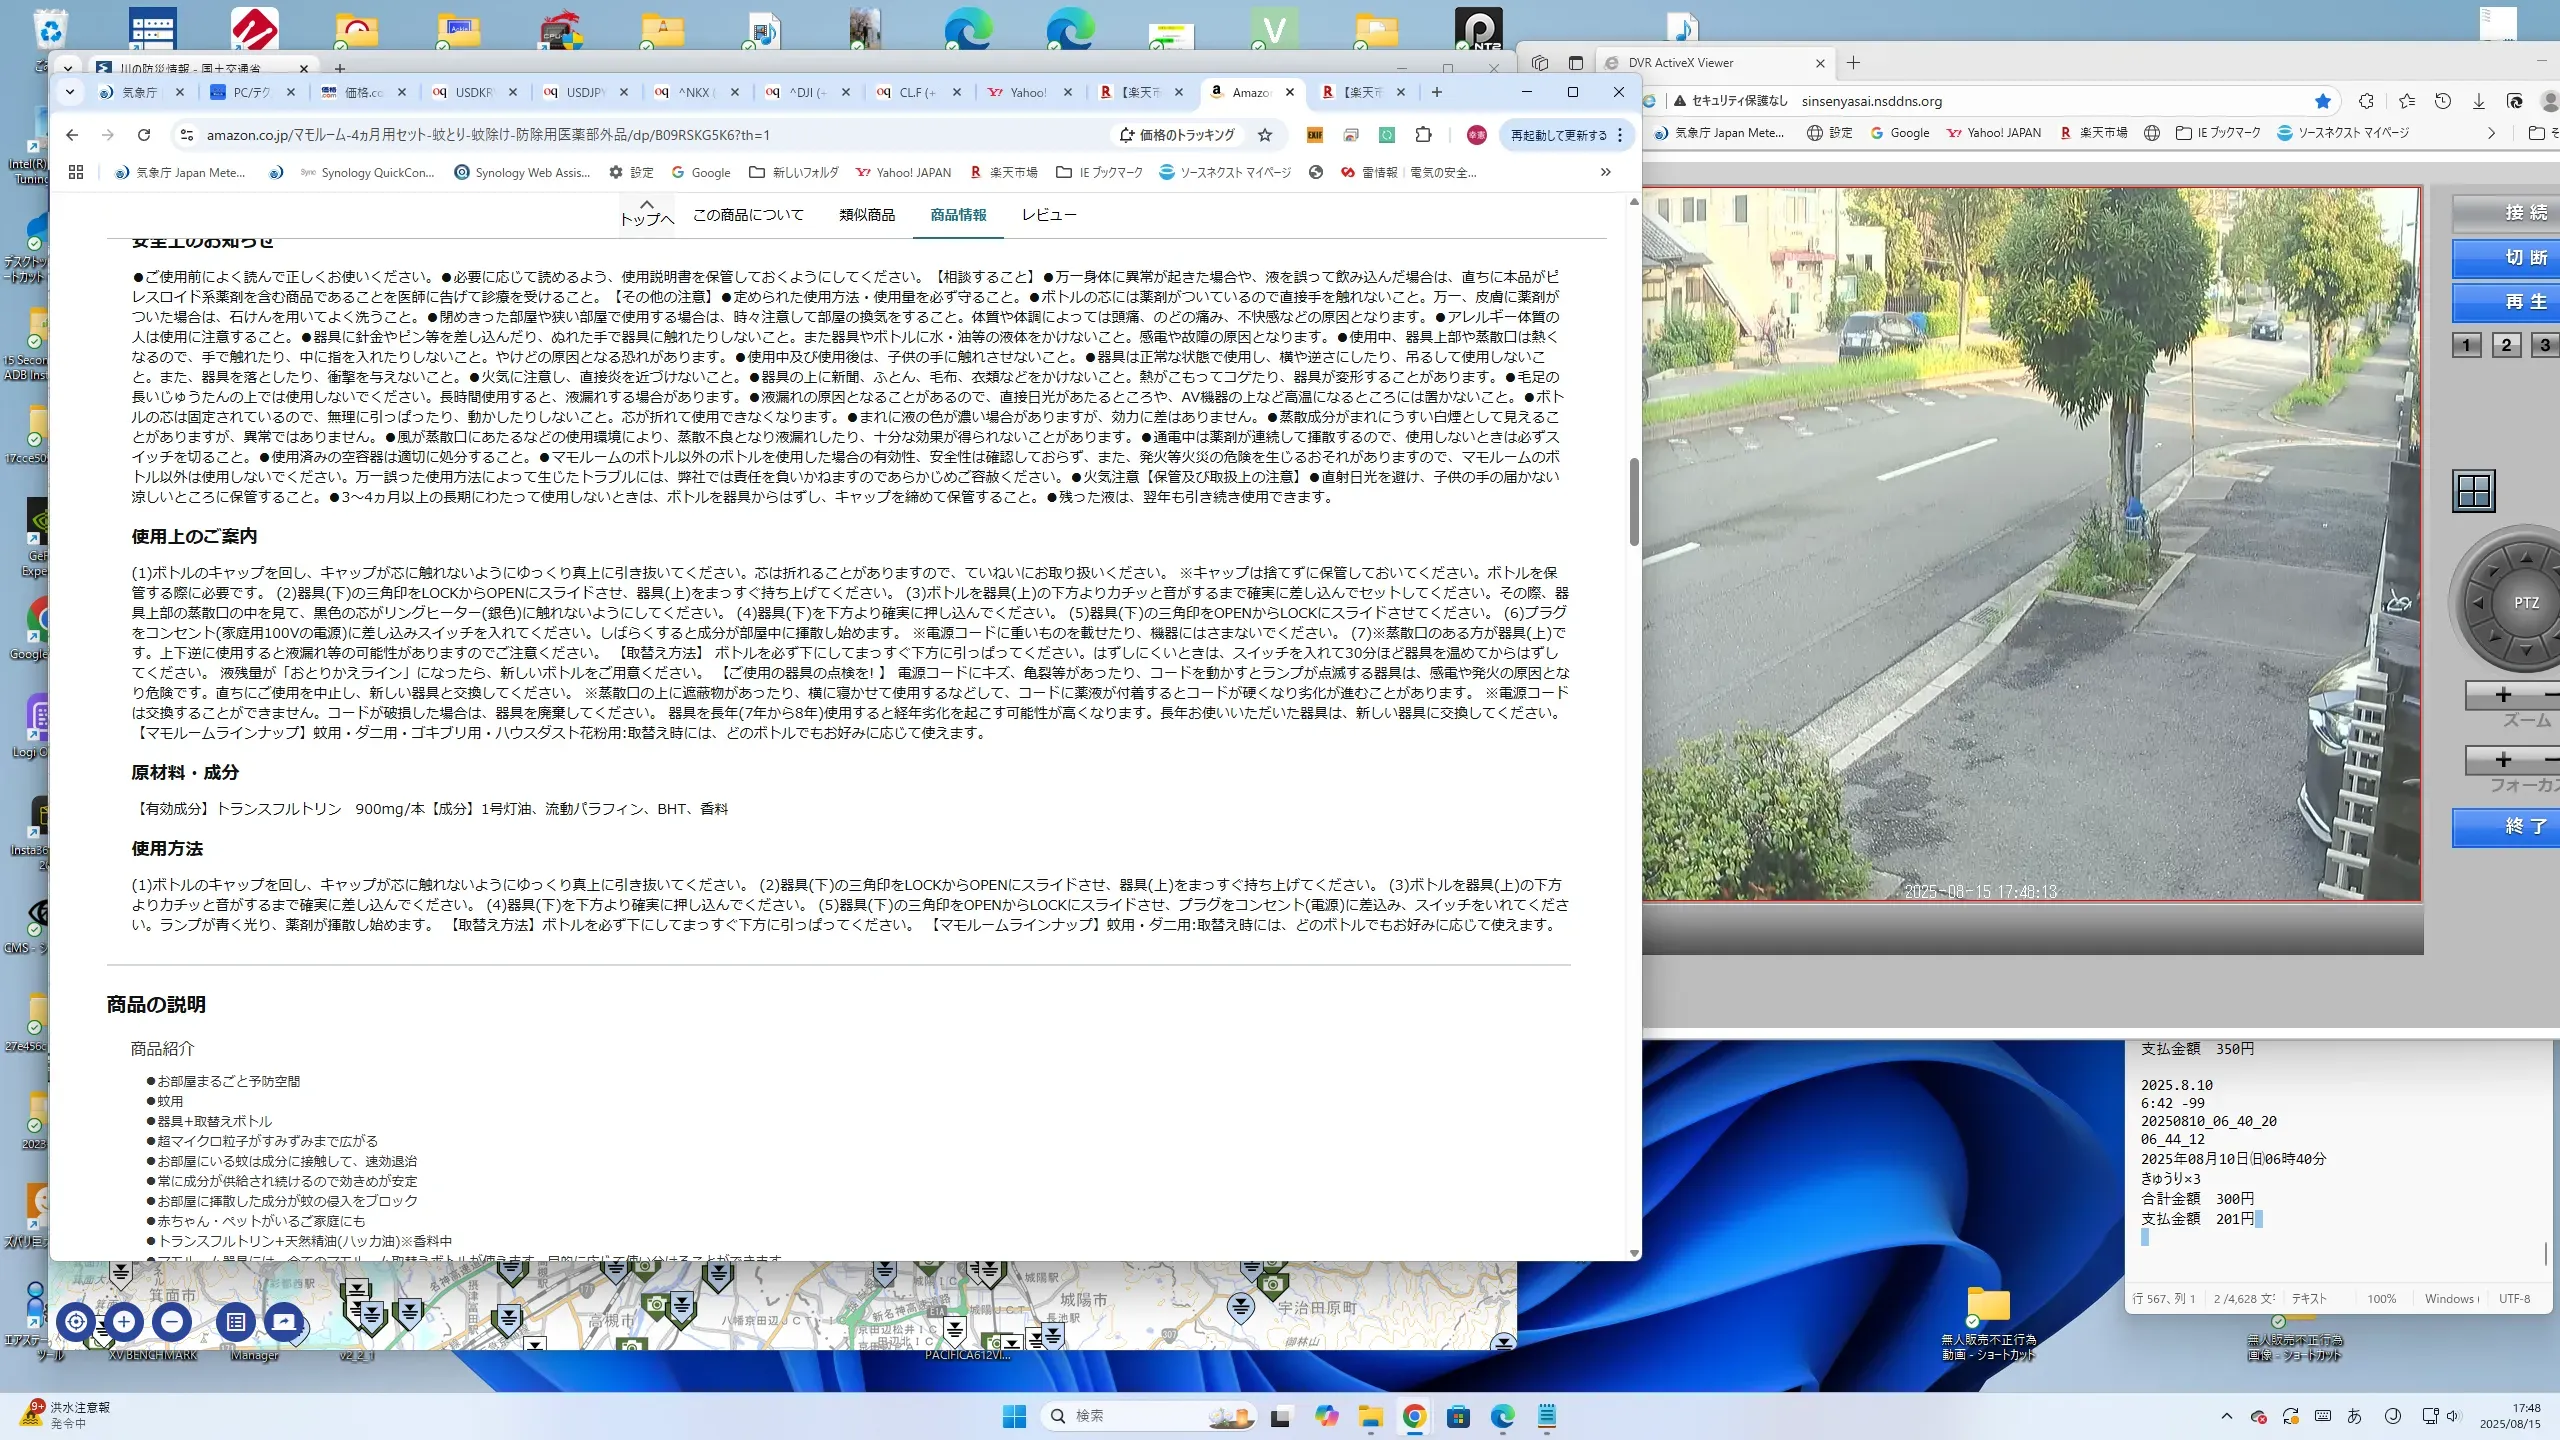
Task: Toggle the Japanese IME あ indicator in the system tray
Action: (x=2354, y=1416)
